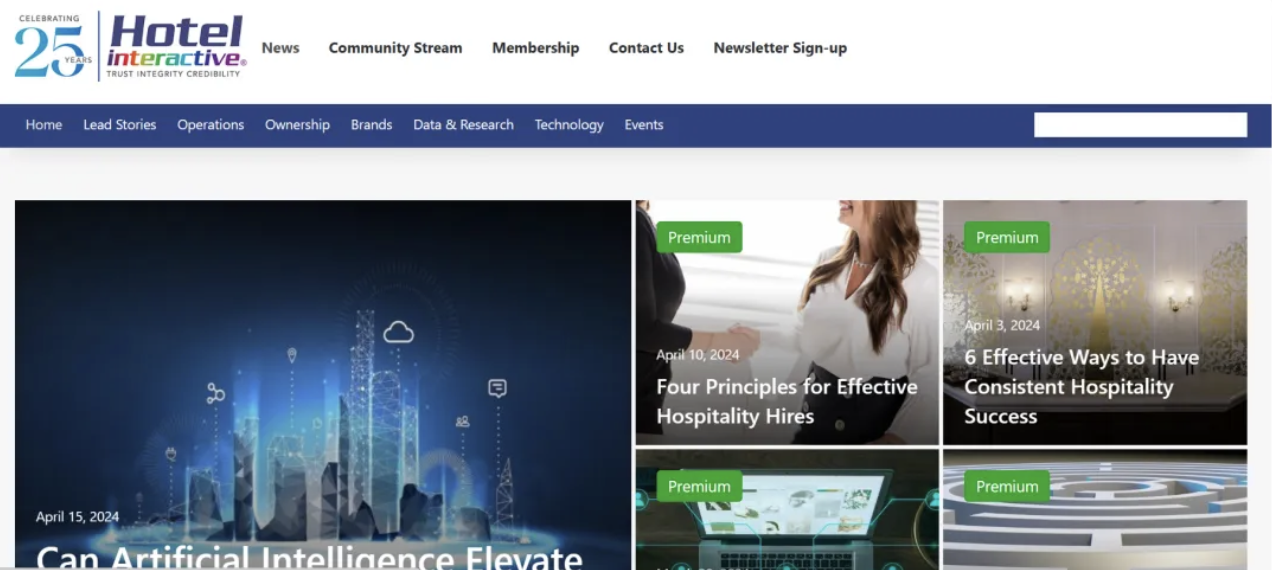The image size is (1272, 570).
Task: Open the Ownership section
Action: 297,125
